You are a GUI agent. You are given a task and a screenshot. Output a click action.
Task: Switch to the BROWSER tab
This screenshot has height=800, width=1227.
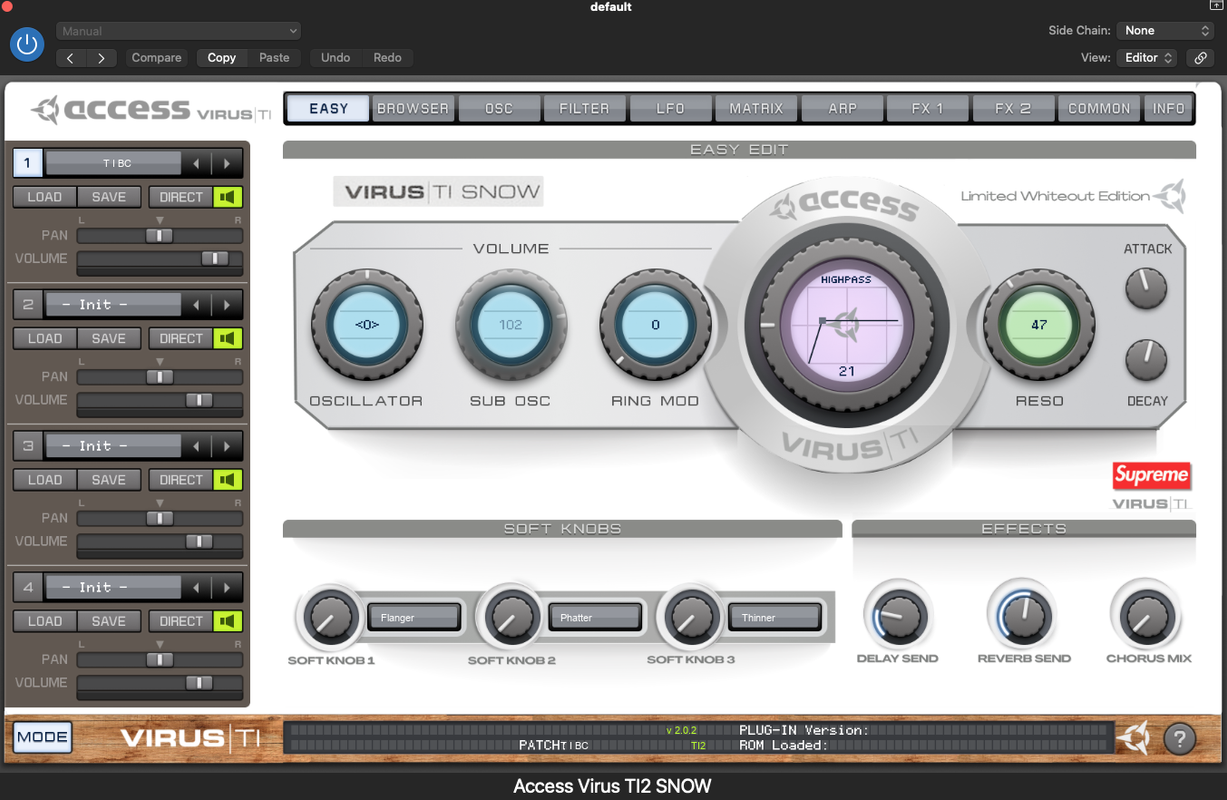413,108
